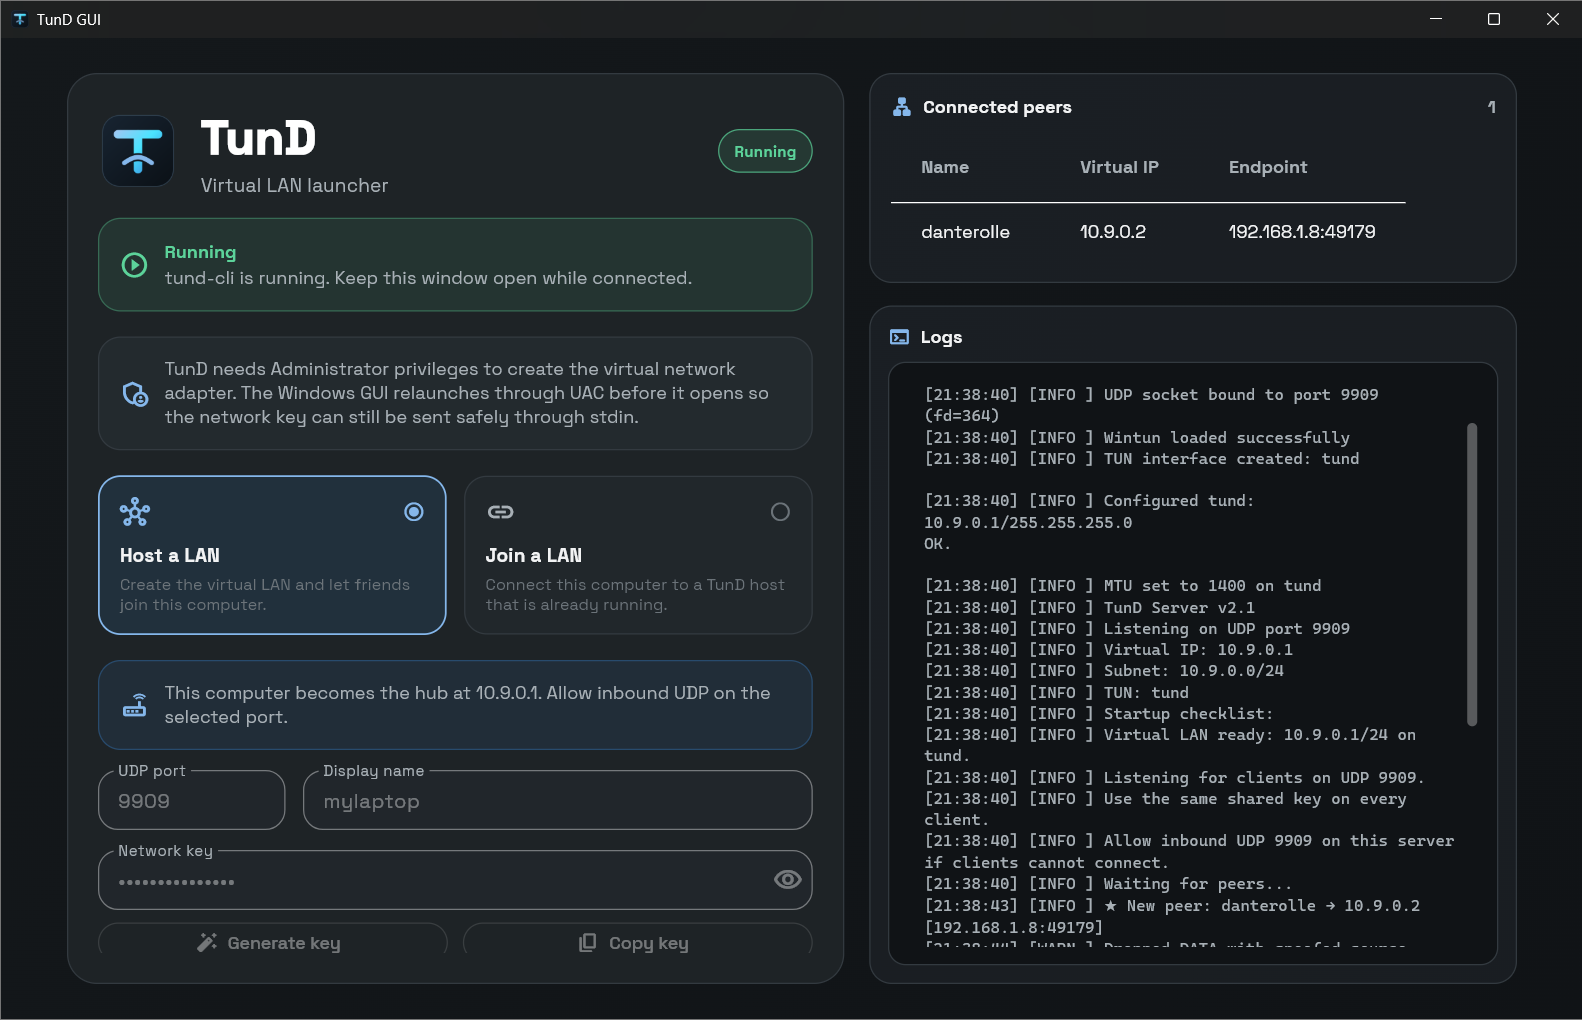Click Join a LAN description text

point(635,595)
